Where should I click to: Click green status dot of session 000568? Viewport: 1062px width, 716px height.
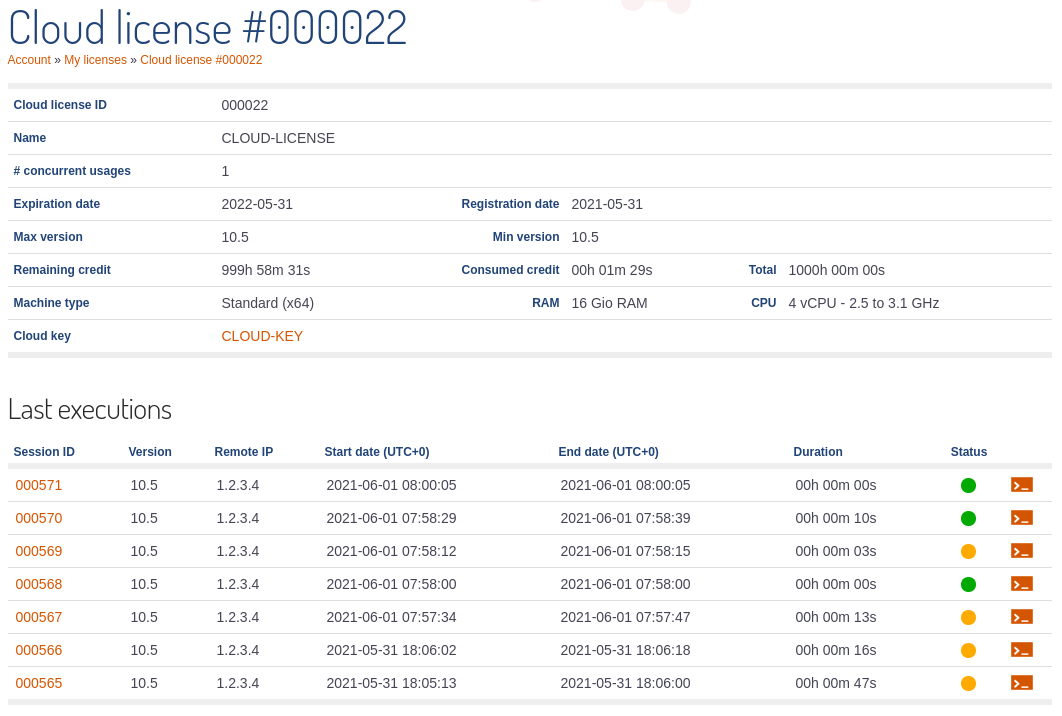pos(968,584)
